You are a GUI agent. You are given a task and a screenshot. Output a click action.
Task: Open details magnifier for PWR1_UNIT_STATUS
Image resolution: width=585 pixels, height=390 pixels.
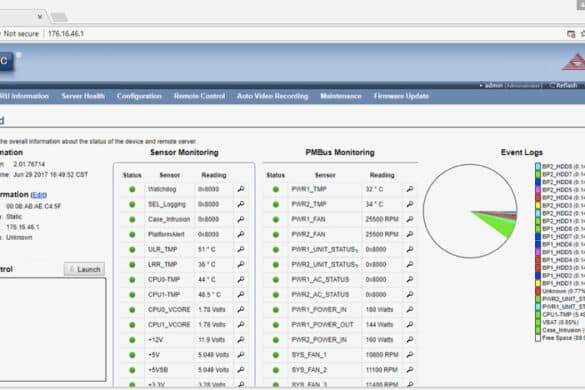pos(410,249)
